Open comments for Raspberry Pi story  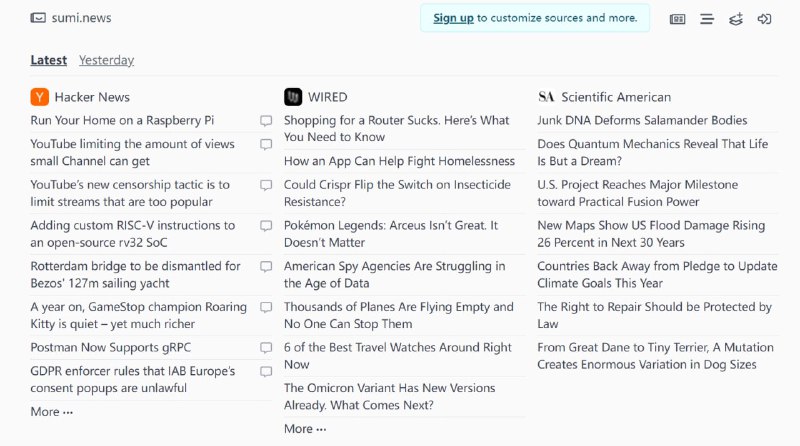(x=266, y=121)
